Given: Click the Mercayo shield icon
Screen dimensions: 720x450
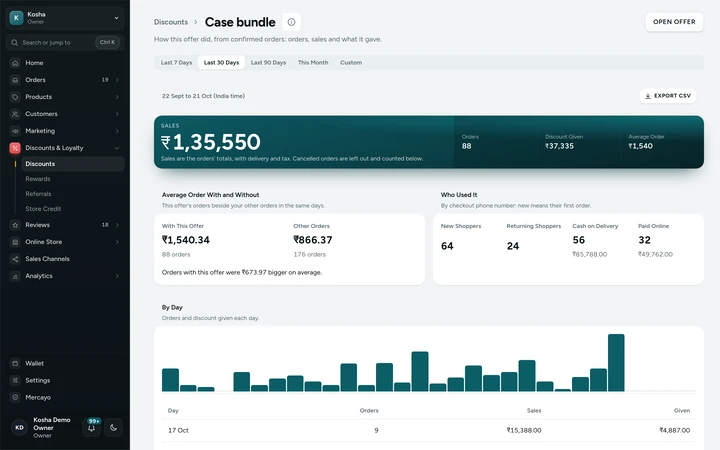Looking at the screenshot, I should pos(15,397).
